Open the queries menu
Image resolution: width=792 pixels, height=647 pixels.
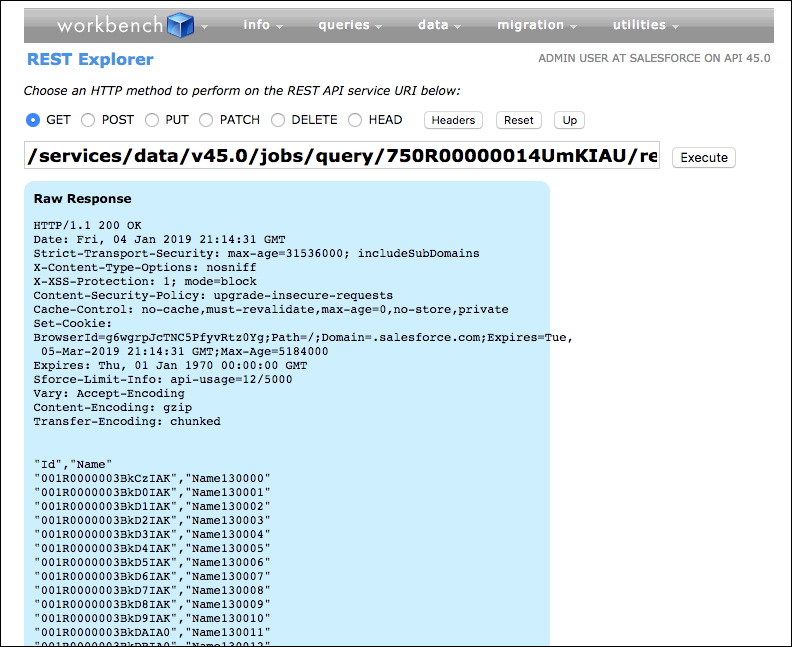350,25
